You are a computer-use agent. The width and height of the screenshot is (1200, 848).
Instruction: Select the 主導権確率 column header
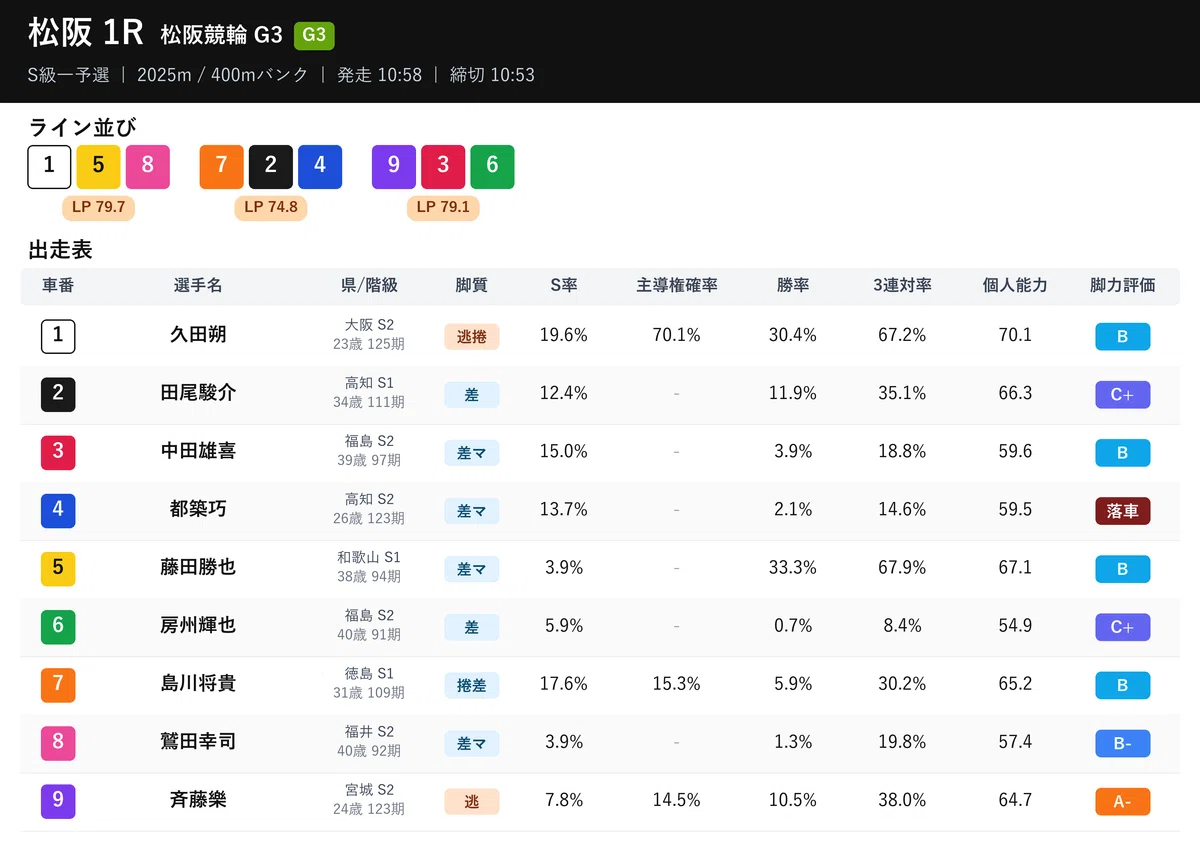[x=677, y=285]
